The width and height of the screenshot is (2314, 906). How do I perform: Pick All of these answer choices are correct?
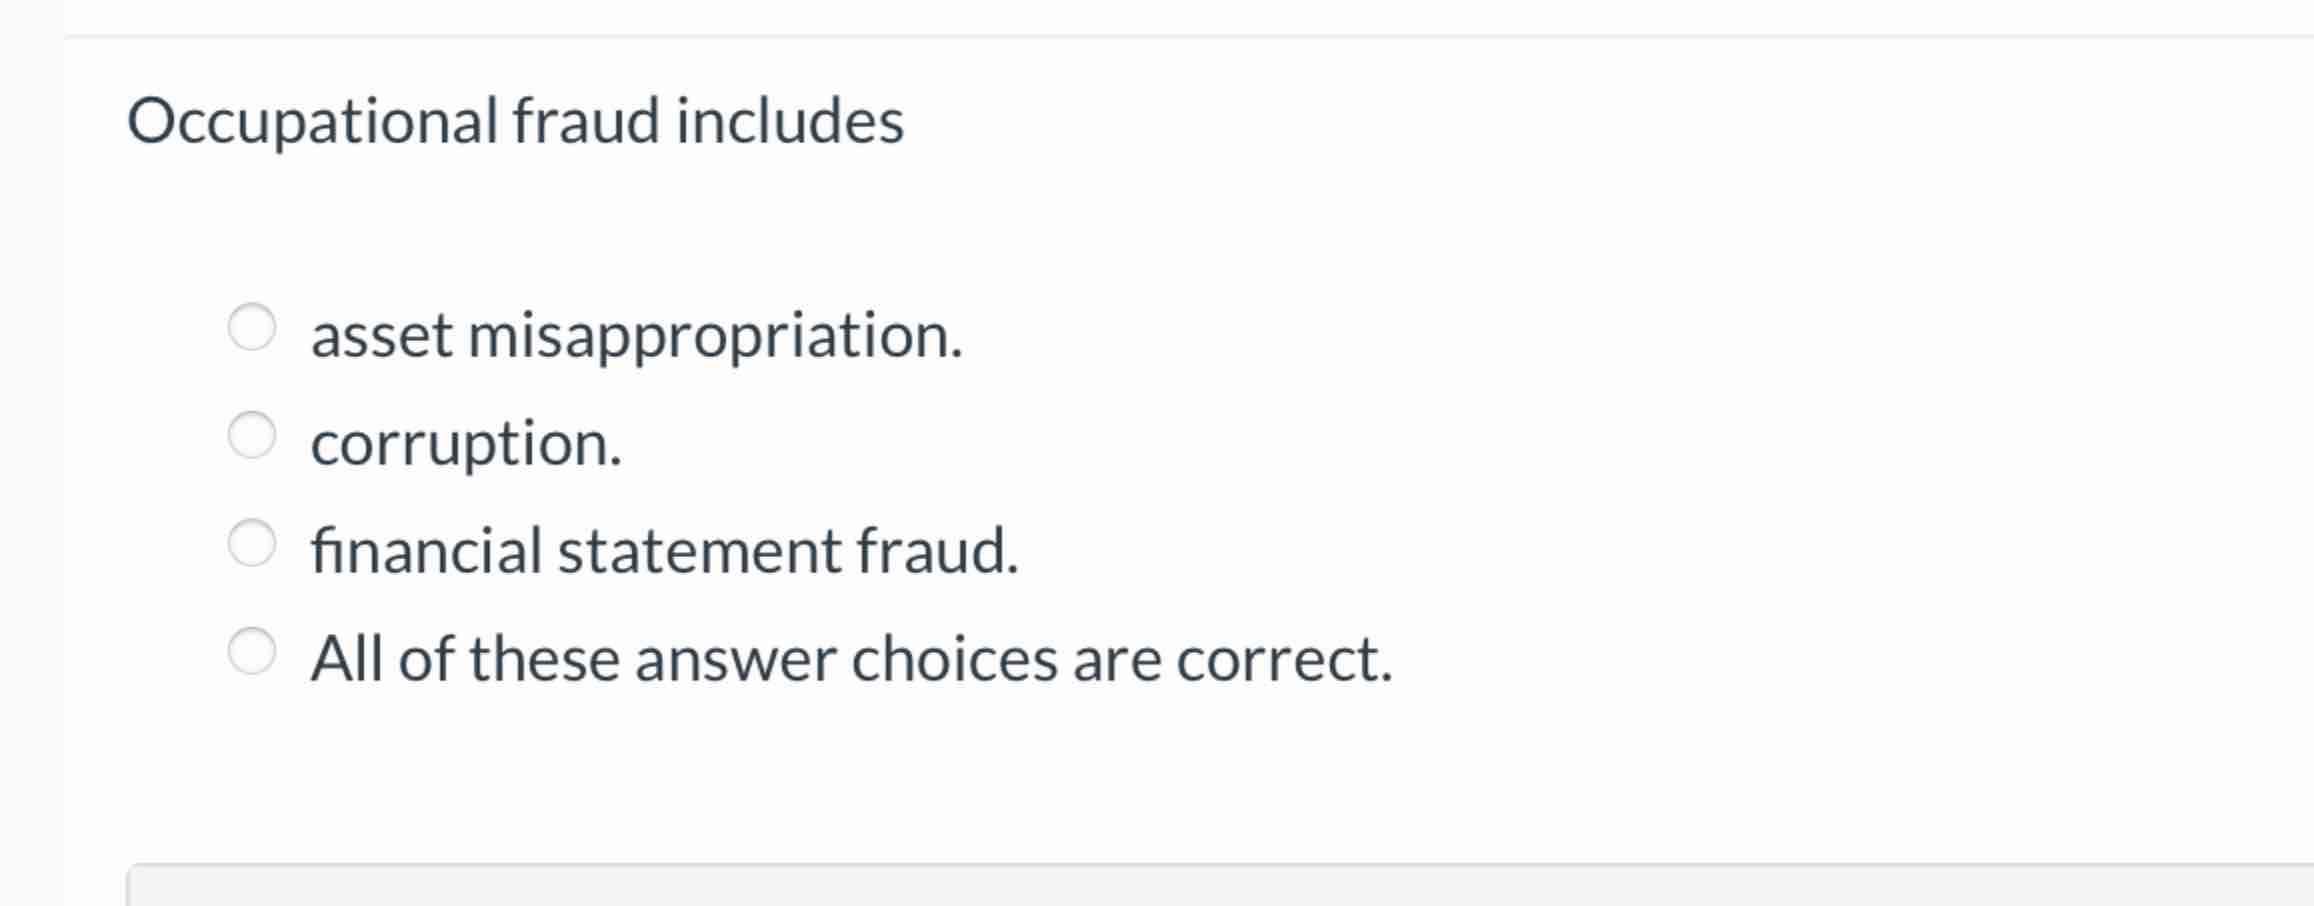(253, 651)
